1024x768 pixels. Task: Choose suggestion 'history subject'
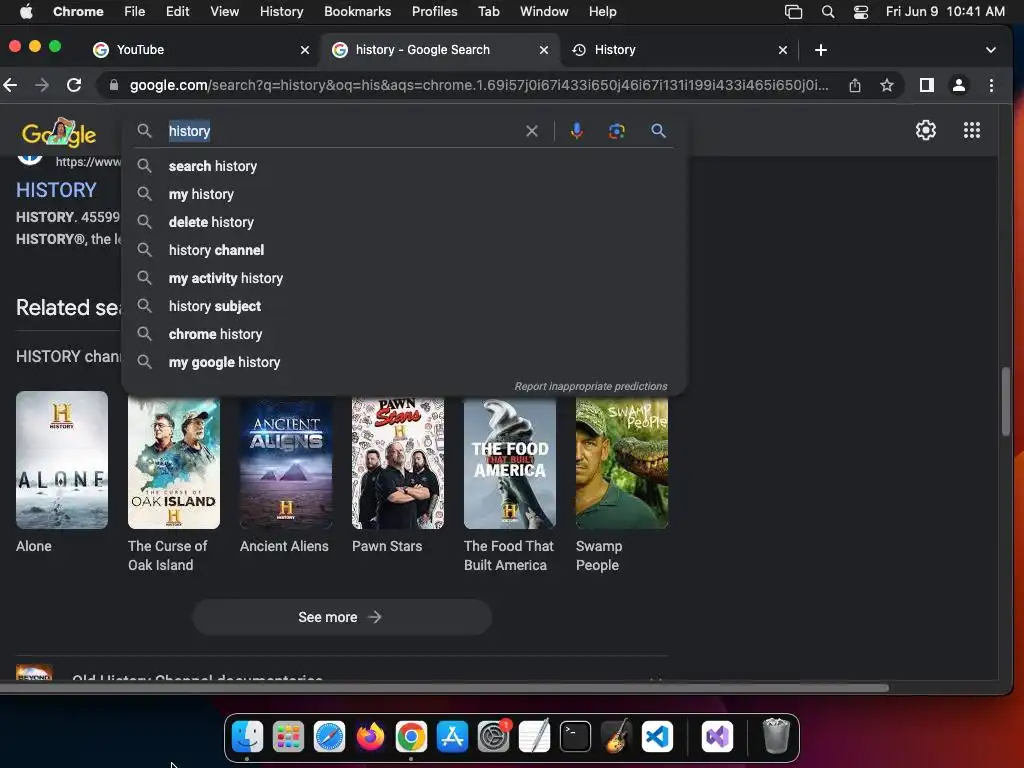click(404, 306)
